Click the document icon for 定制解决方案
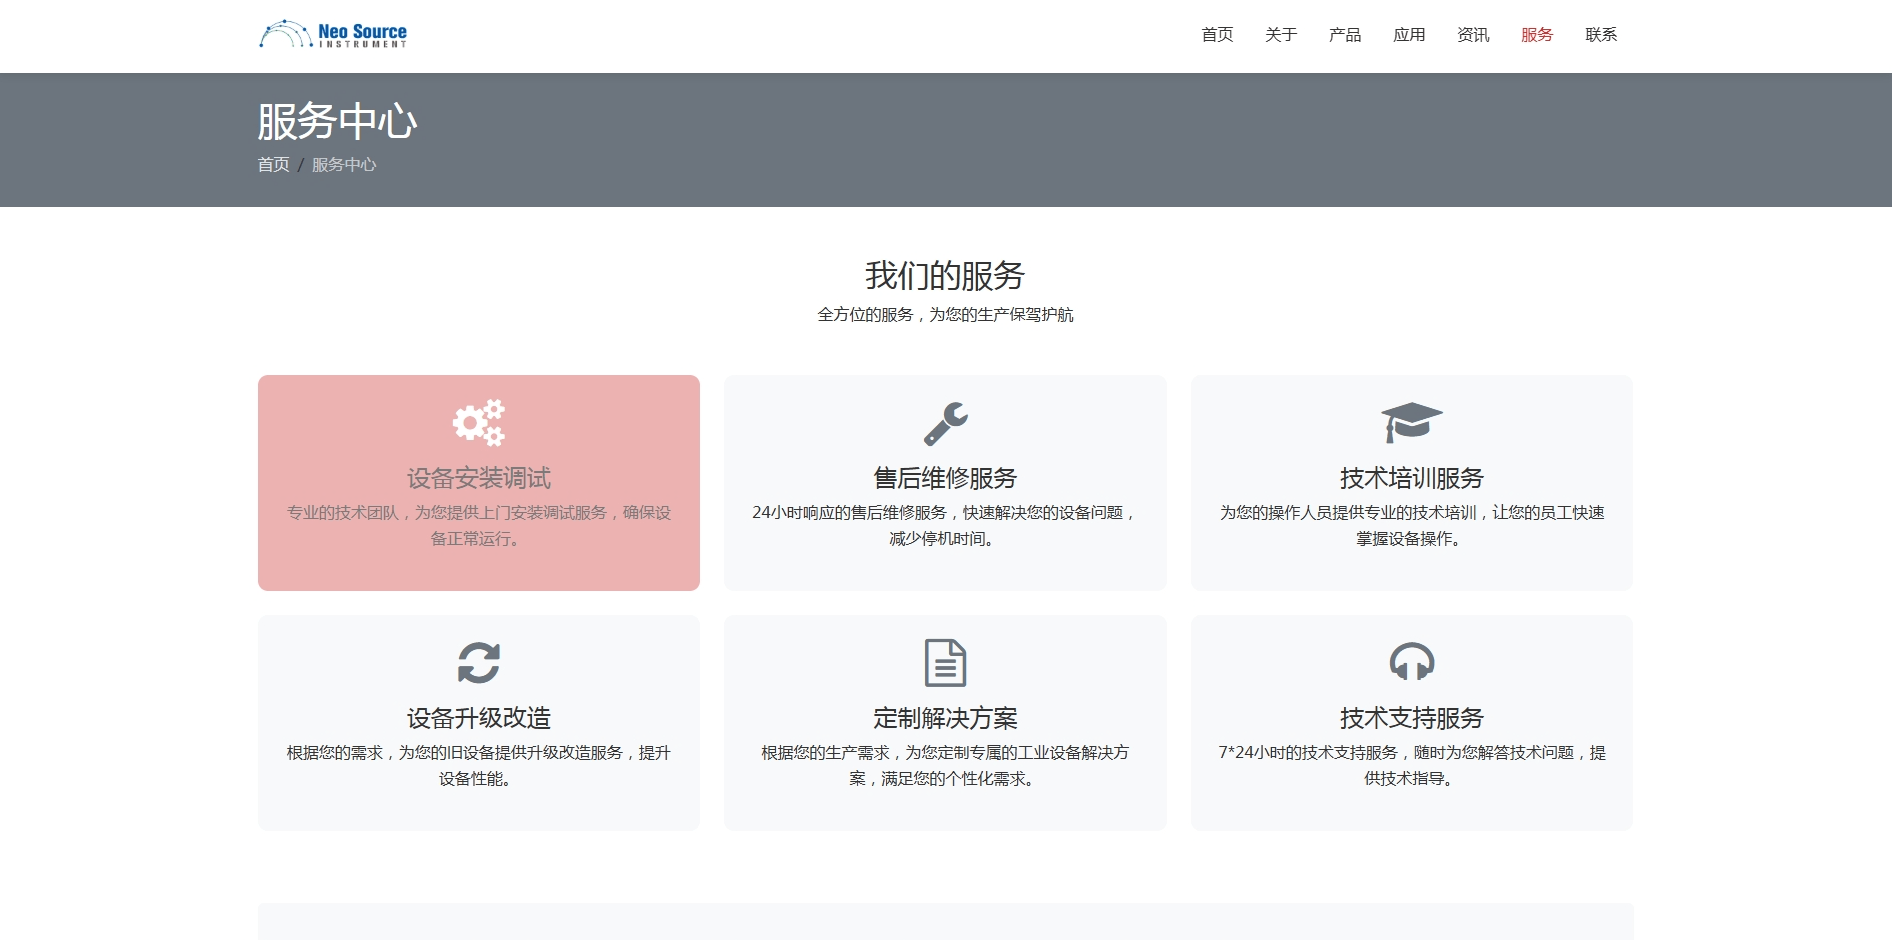The width and height of the screenshot is (1892, 940). tap(945, 663)
